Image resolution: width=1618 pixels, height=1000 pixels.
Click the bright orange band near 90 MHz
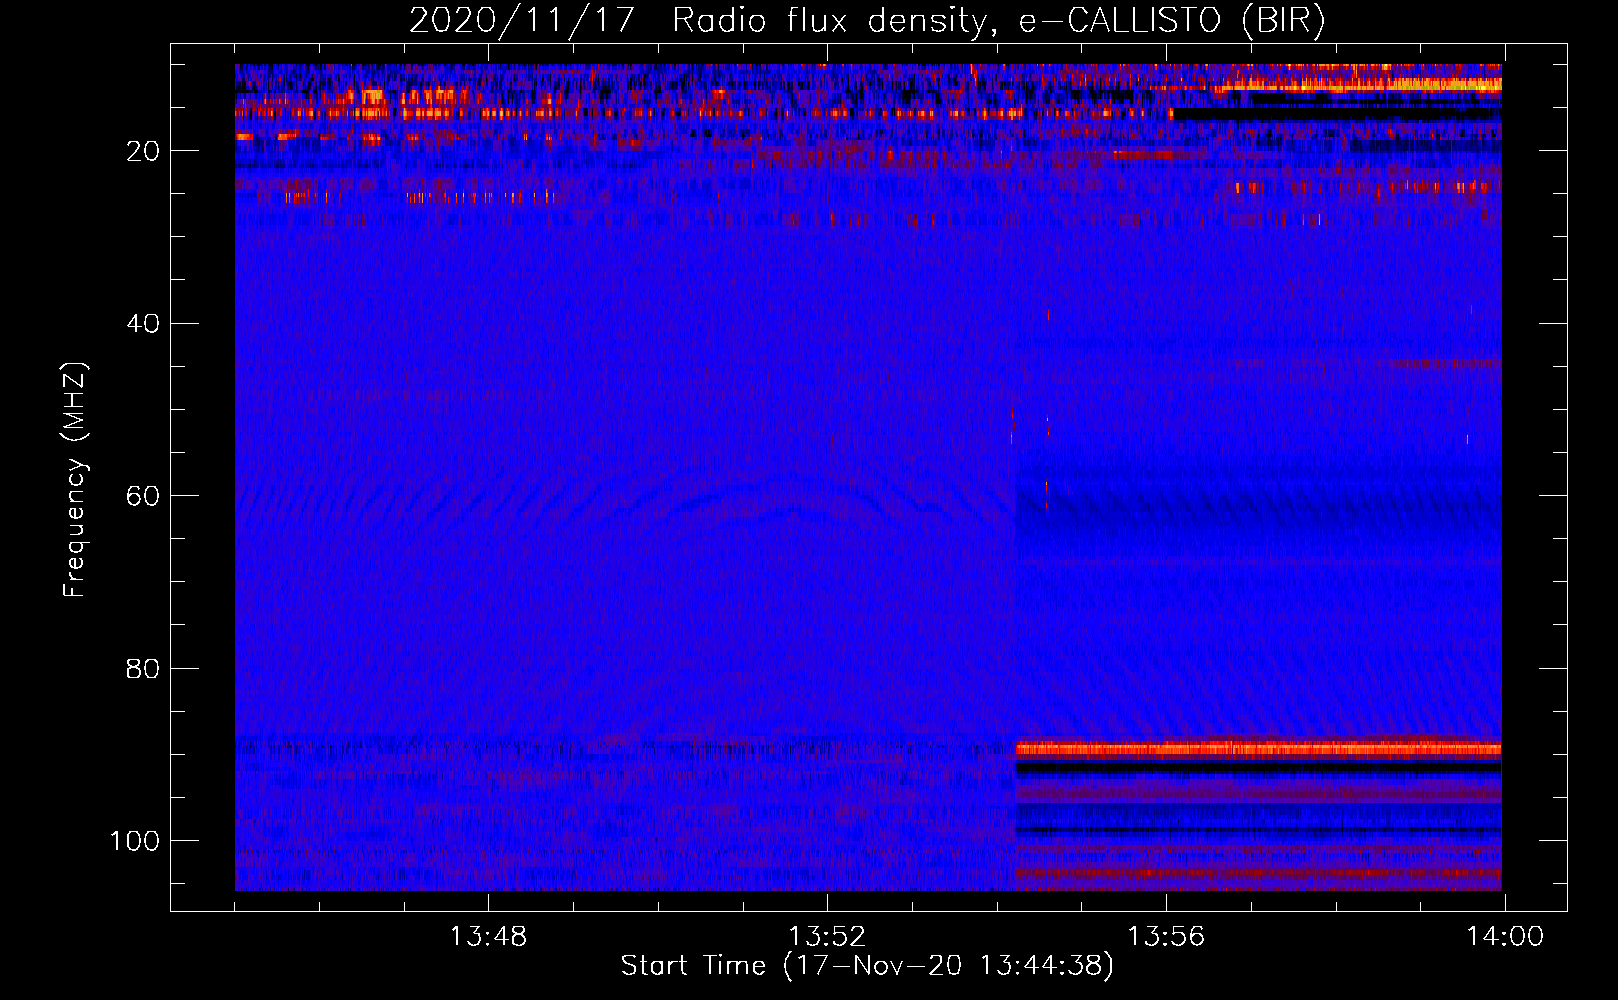1258,748
